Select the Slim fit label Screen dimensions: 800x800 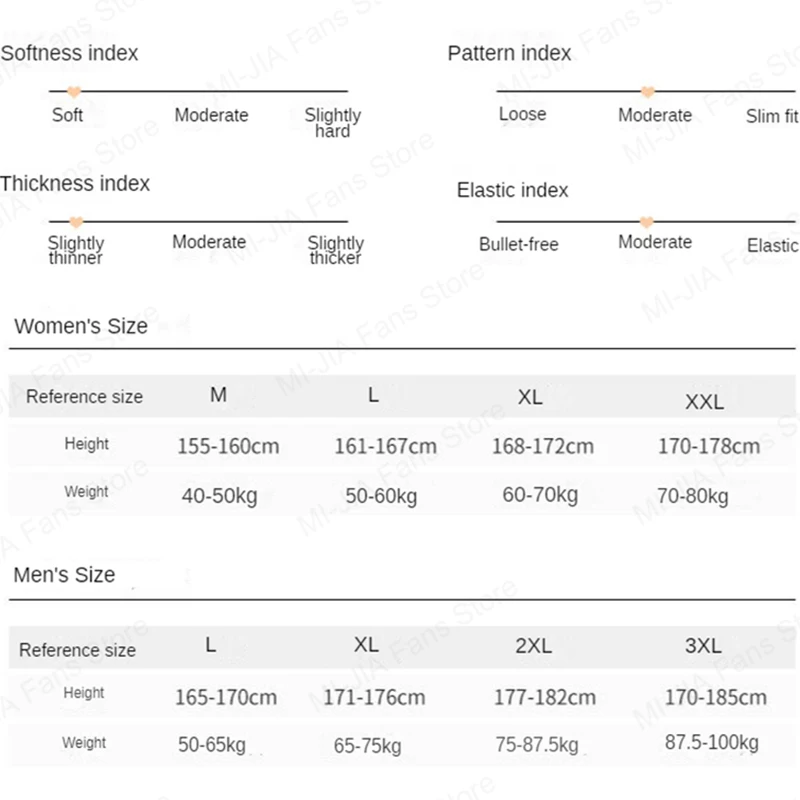pyautogui.click(x=772, y=116)
